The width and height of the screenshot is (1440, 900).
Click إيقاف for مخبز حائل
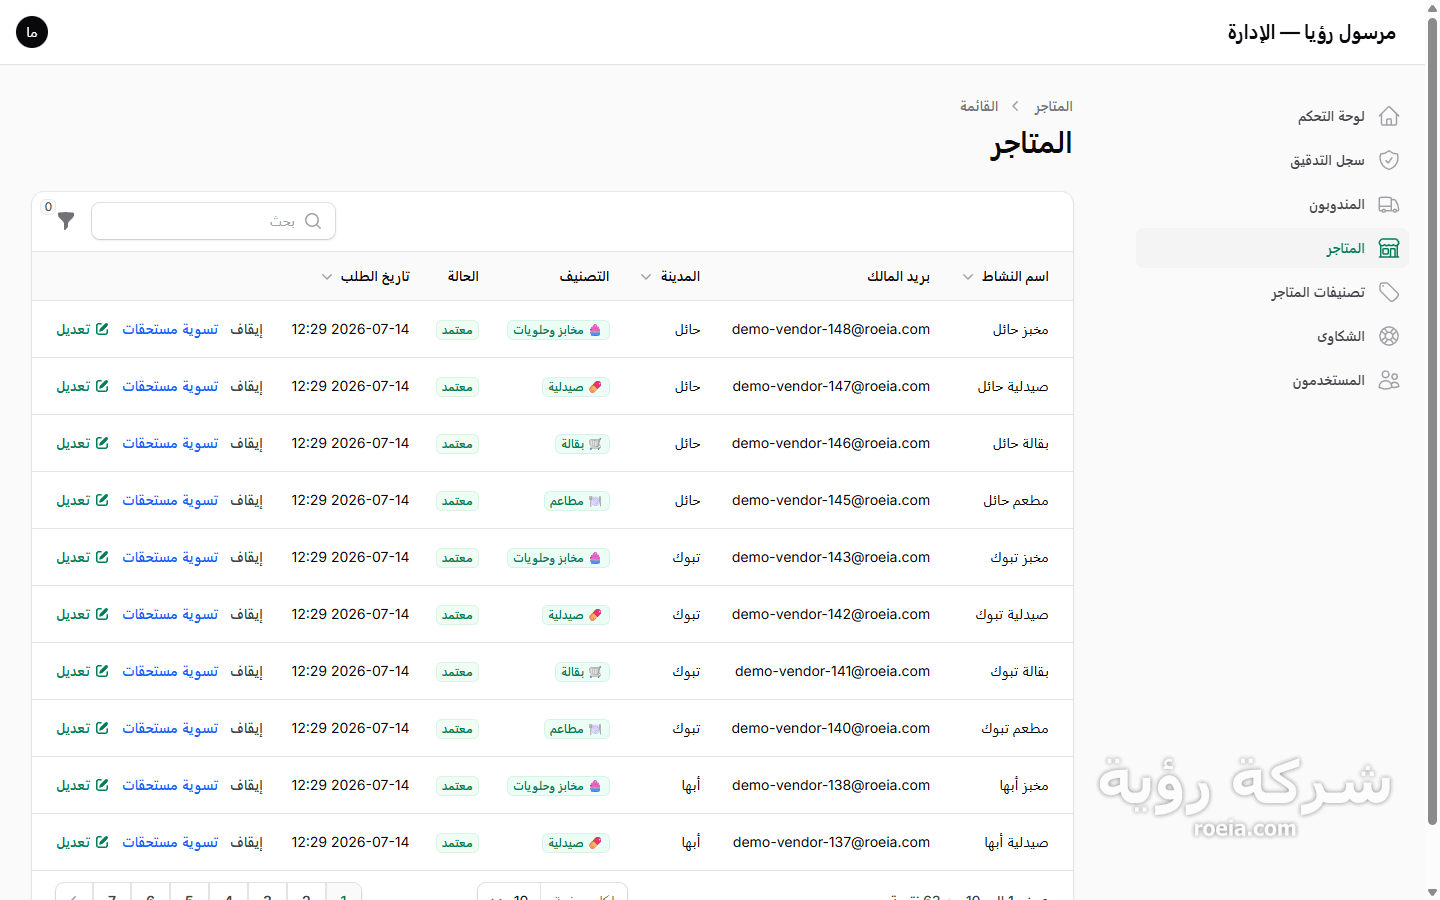tap(246, 329)
